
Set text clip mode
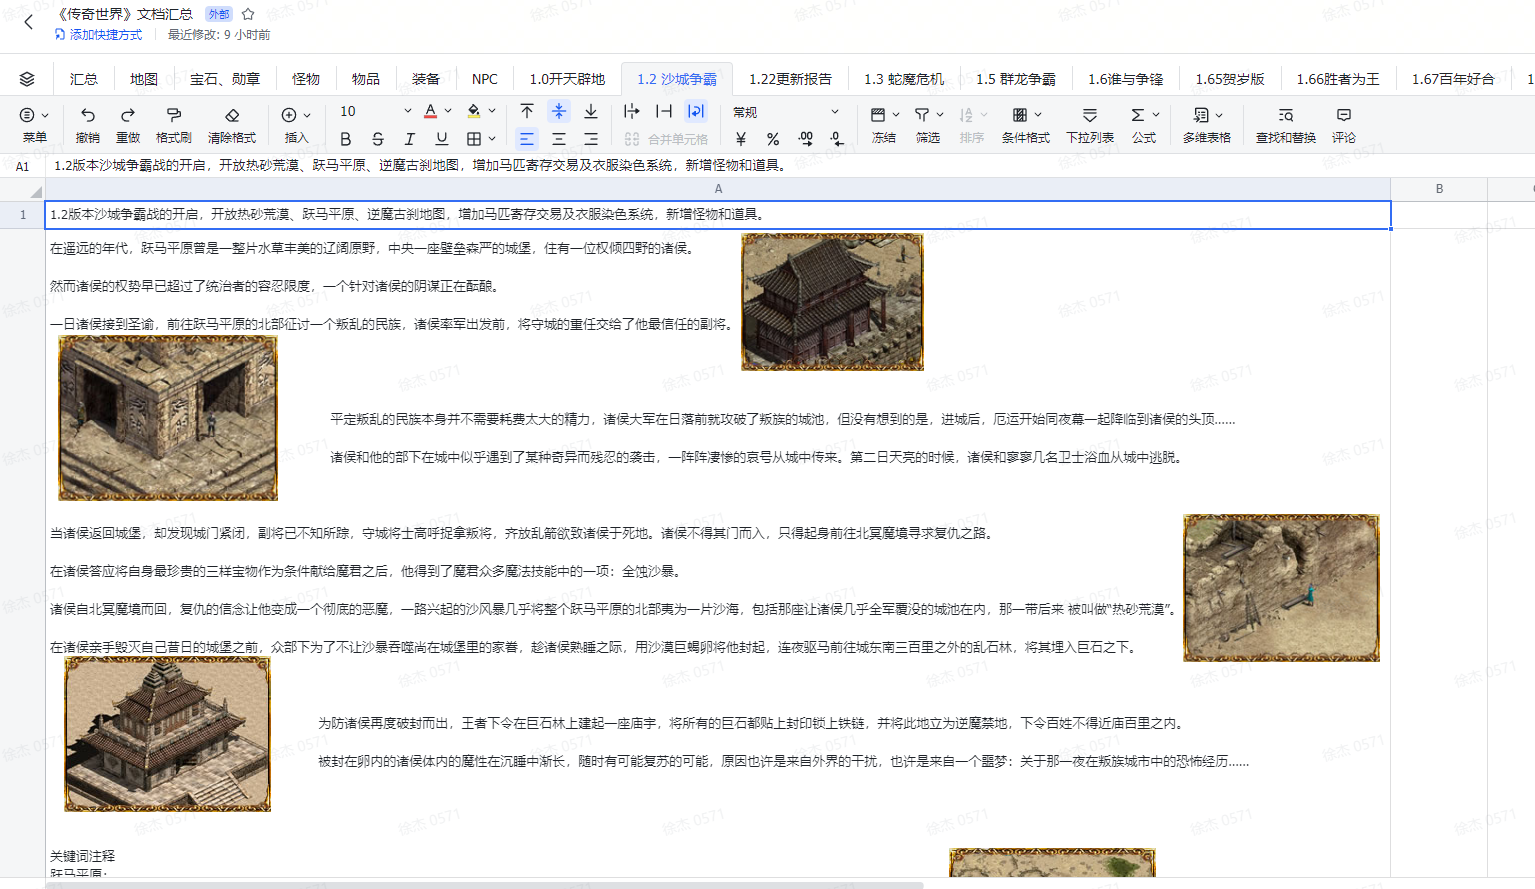(664, 111)
